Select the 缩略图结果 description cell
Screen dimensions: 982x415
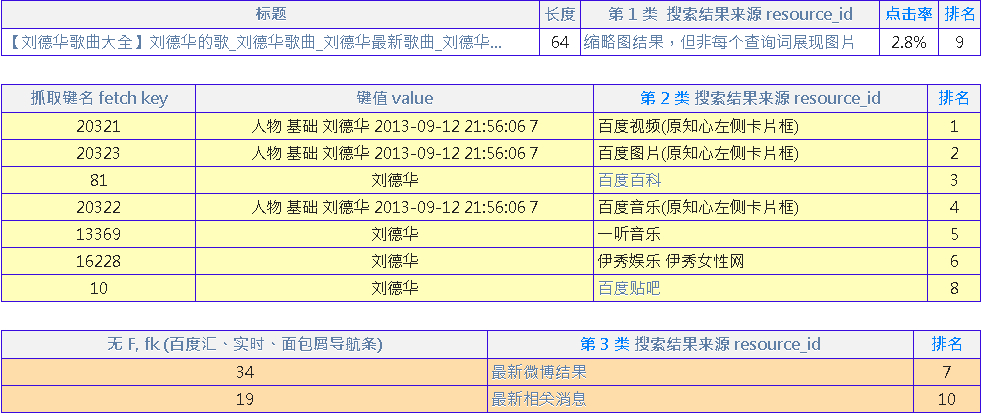coord(730,43)
